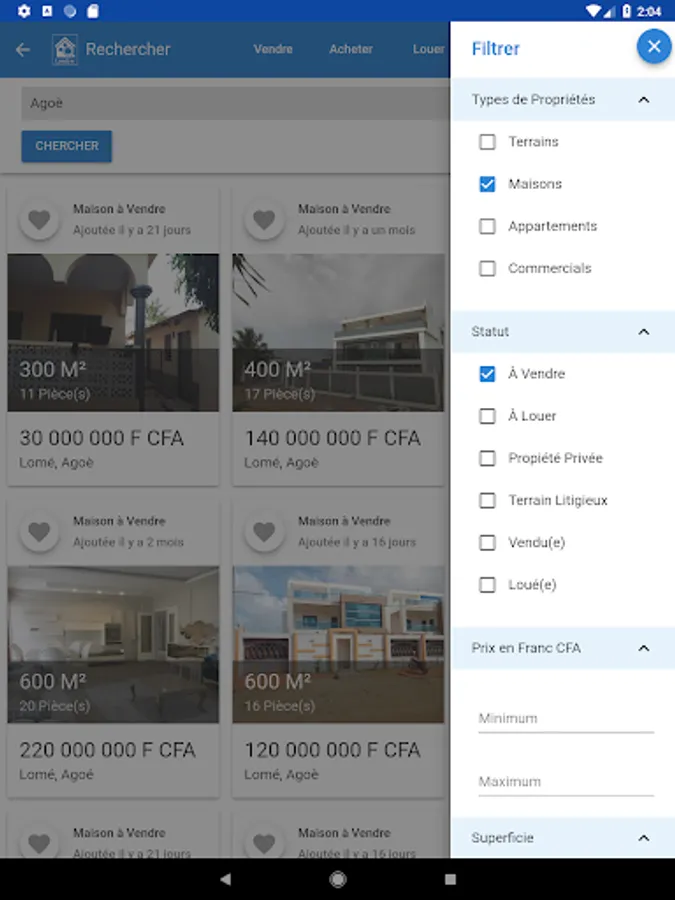The image size is (675, 900).
Task: Check the Loué(e) status
Action: pos(487,584)
